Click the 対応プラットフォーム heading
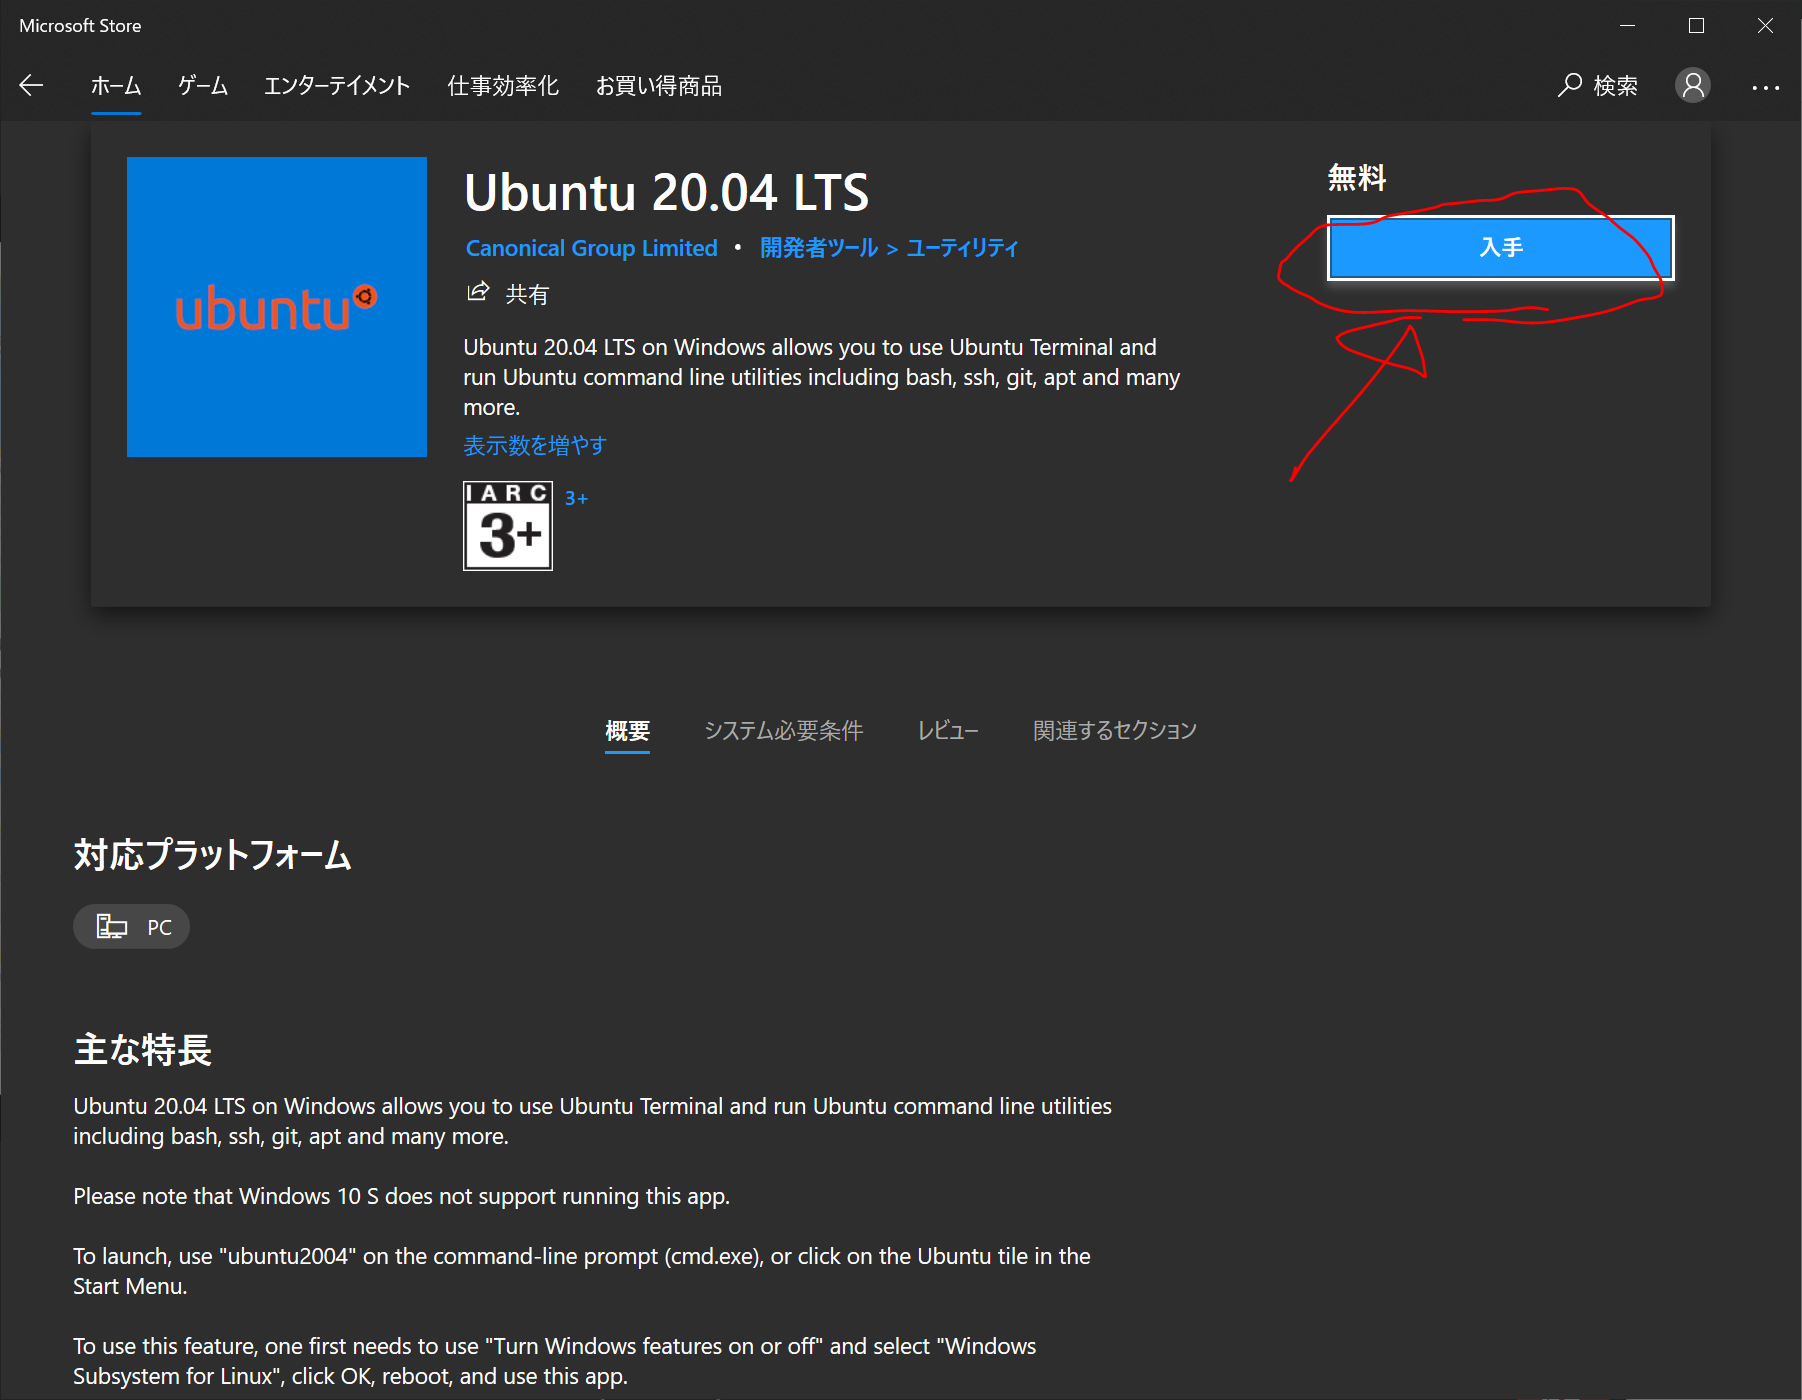This screenshot has height=1400, width=1802. (x=212, y=855)
